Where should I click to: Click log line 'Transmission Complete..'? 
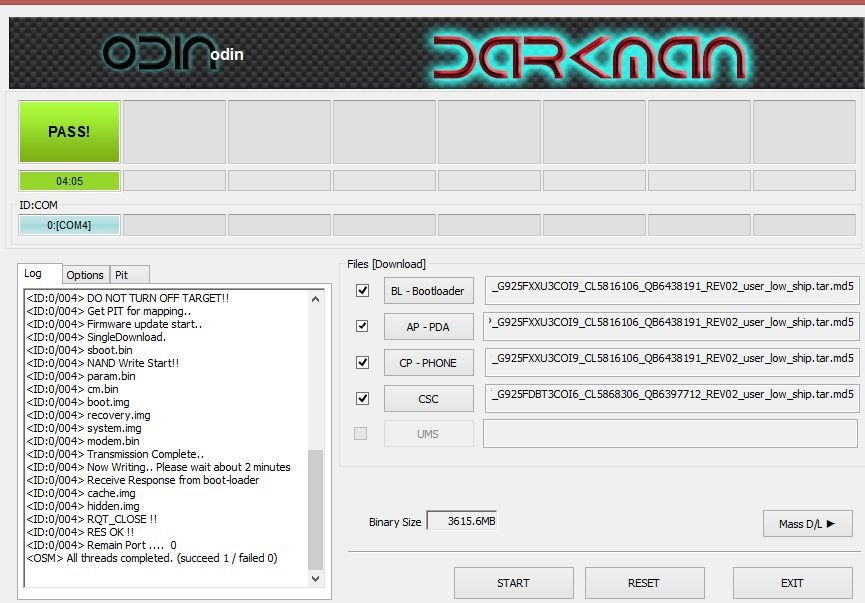pyautogui.click(x=115, y=454)
